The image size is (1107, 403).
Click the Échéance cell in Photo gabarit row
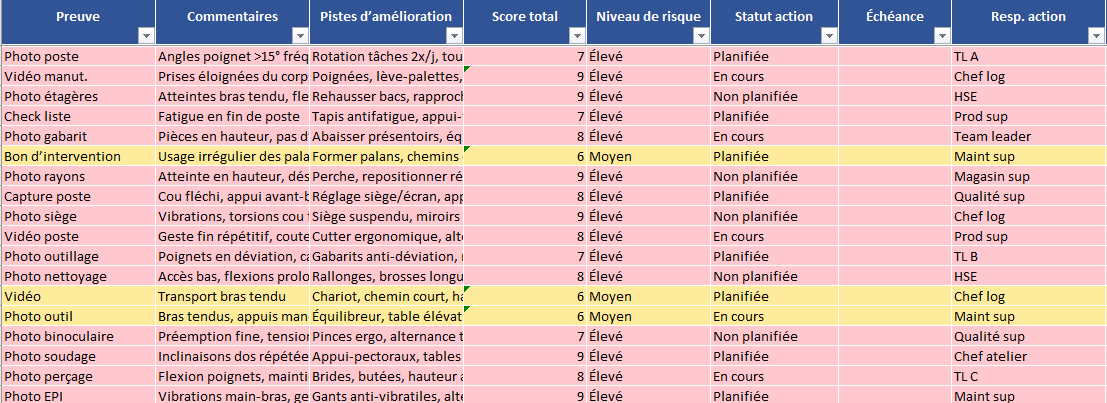coord(894,137)
